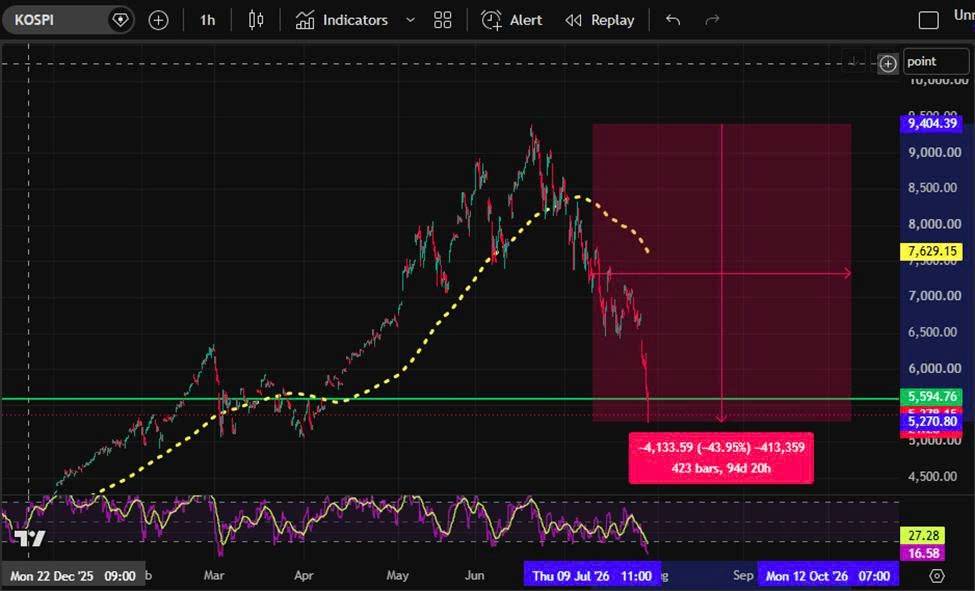Viewport: 975px width, 591px height.
Task: Open the candlestick chart style selector
Action: [256, 21]
